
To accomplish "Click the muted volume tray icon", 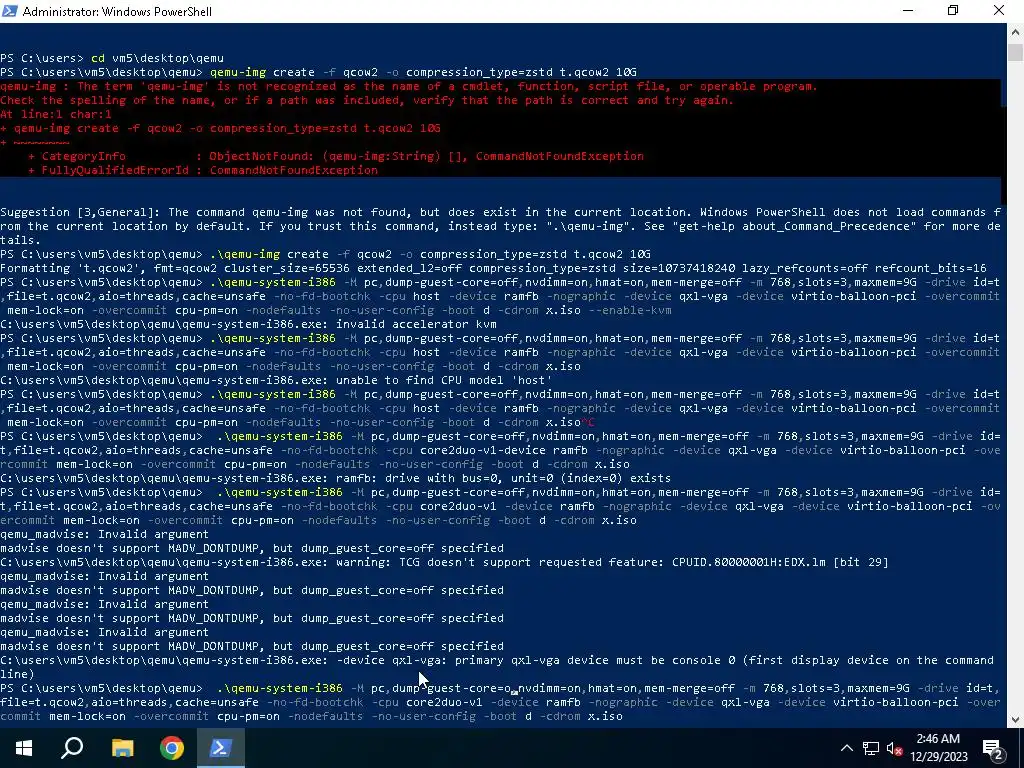I will (x=894, y=748).
